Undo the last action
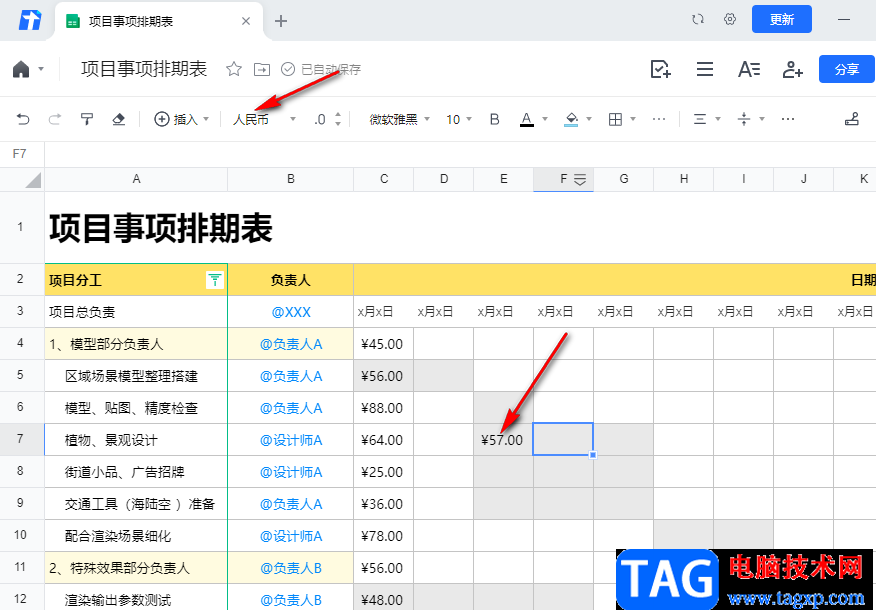Viewport: 876px width, 610px height. coord(23,119)
